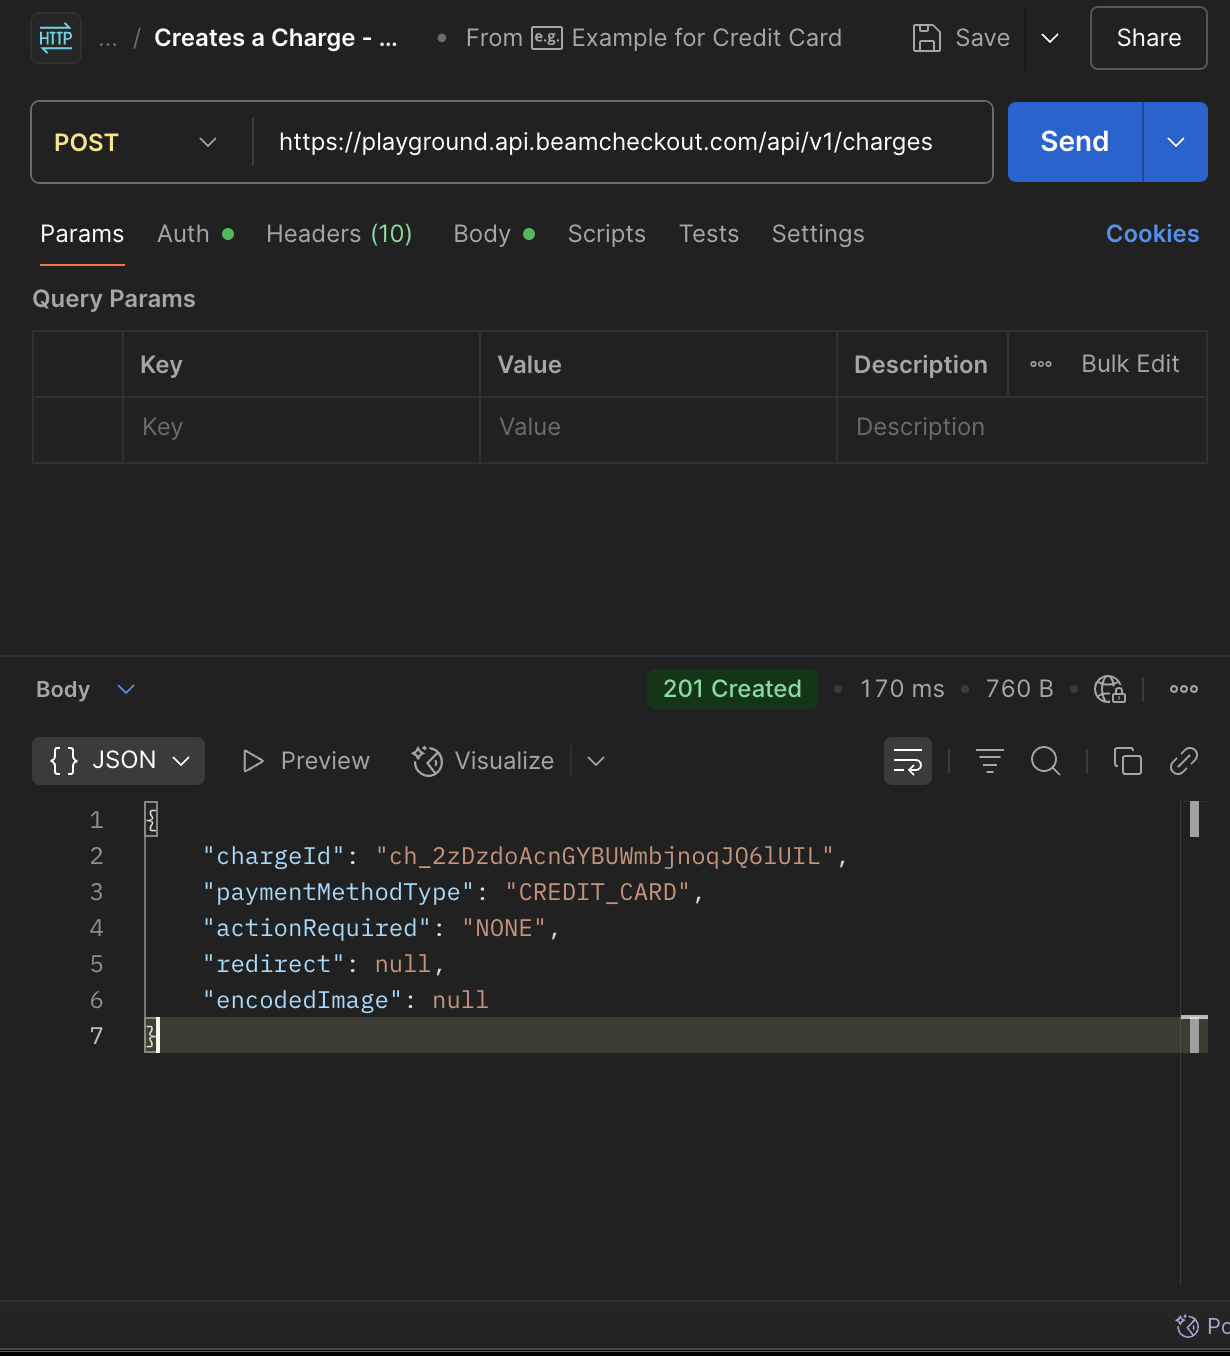
Task: Open the more options dots beside Bulk Edit
Action: coord(1041,364)
